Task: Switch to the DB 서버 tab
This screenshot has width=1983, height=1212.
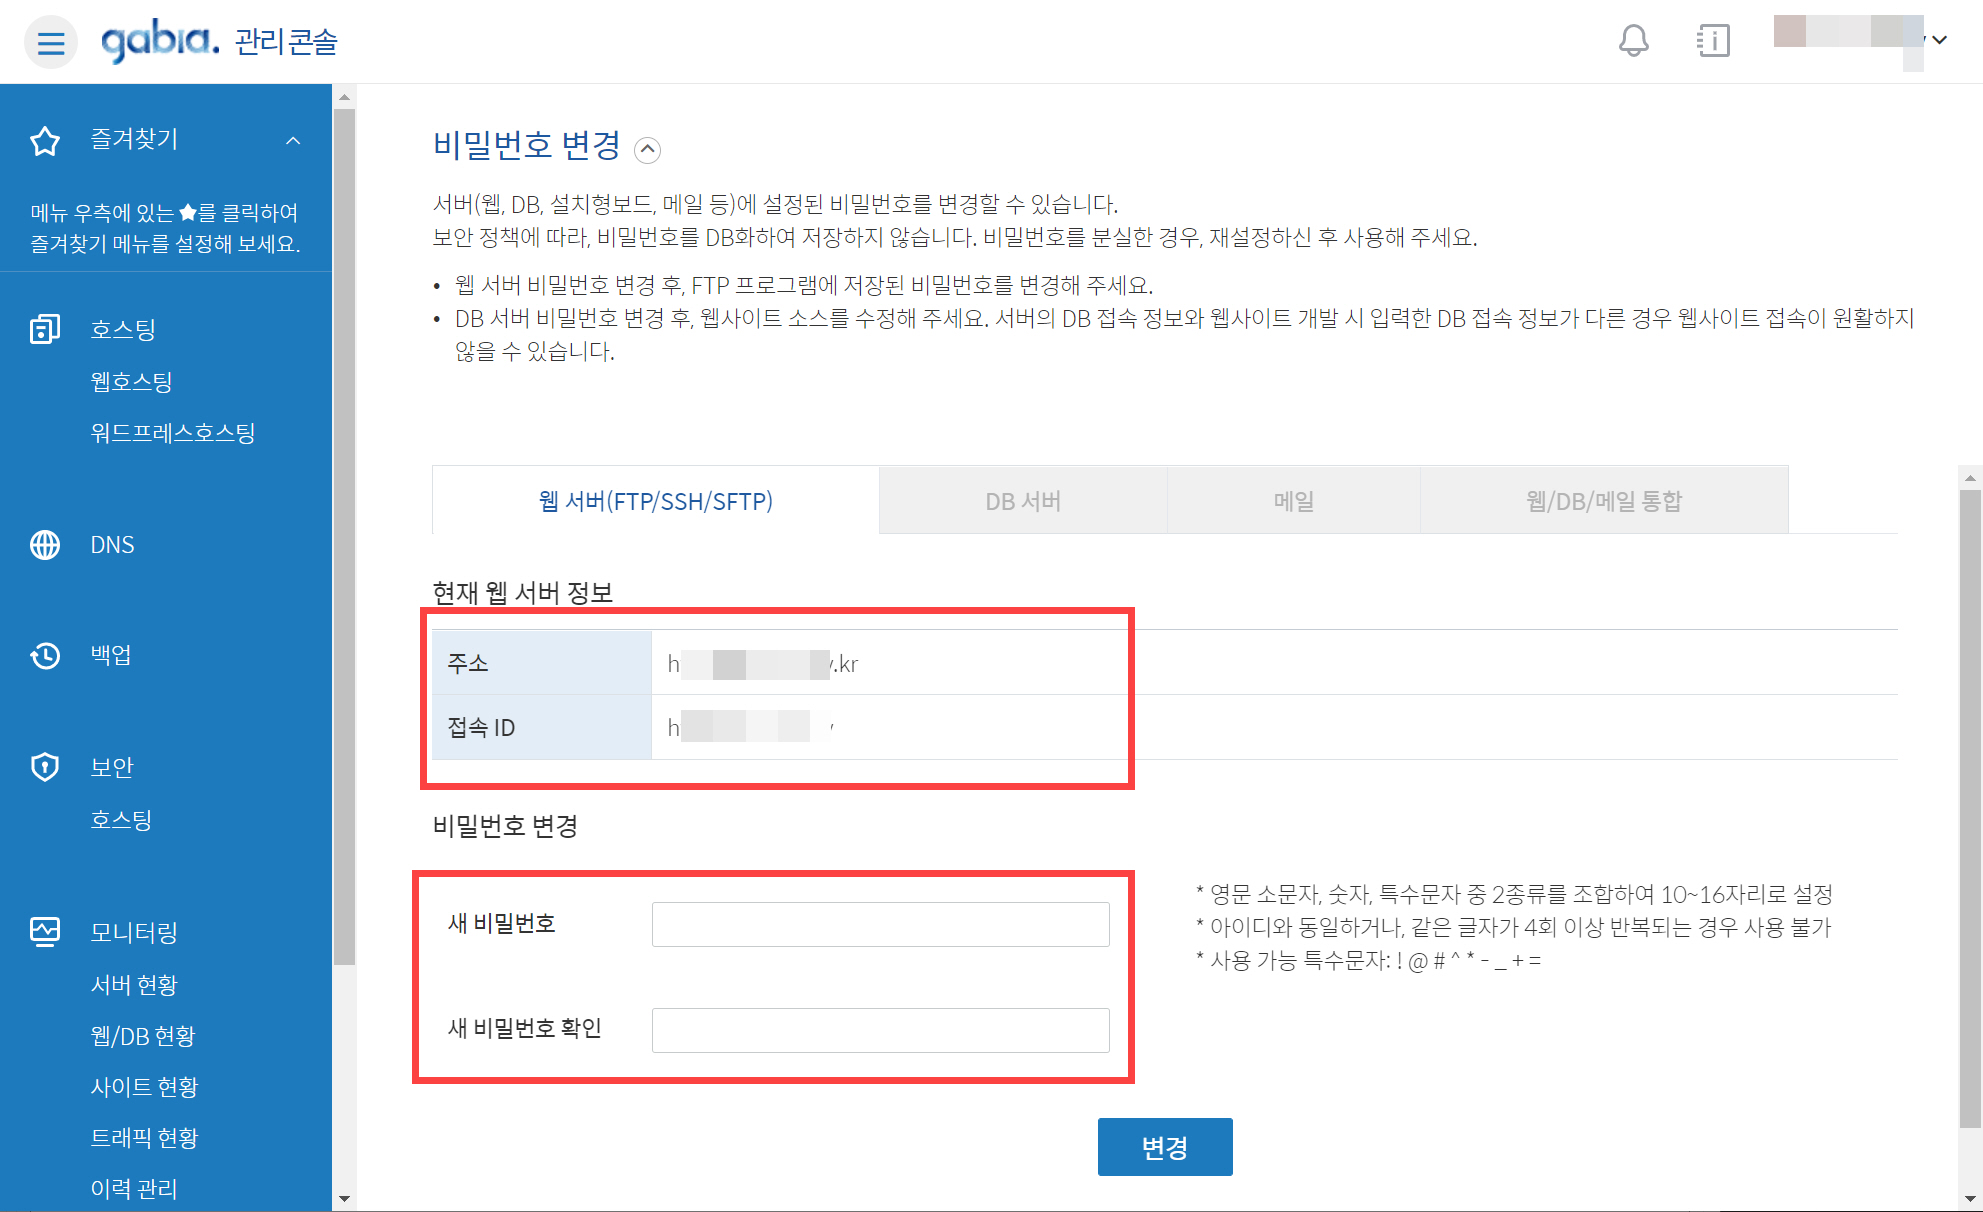Action: coord(1023,501)
